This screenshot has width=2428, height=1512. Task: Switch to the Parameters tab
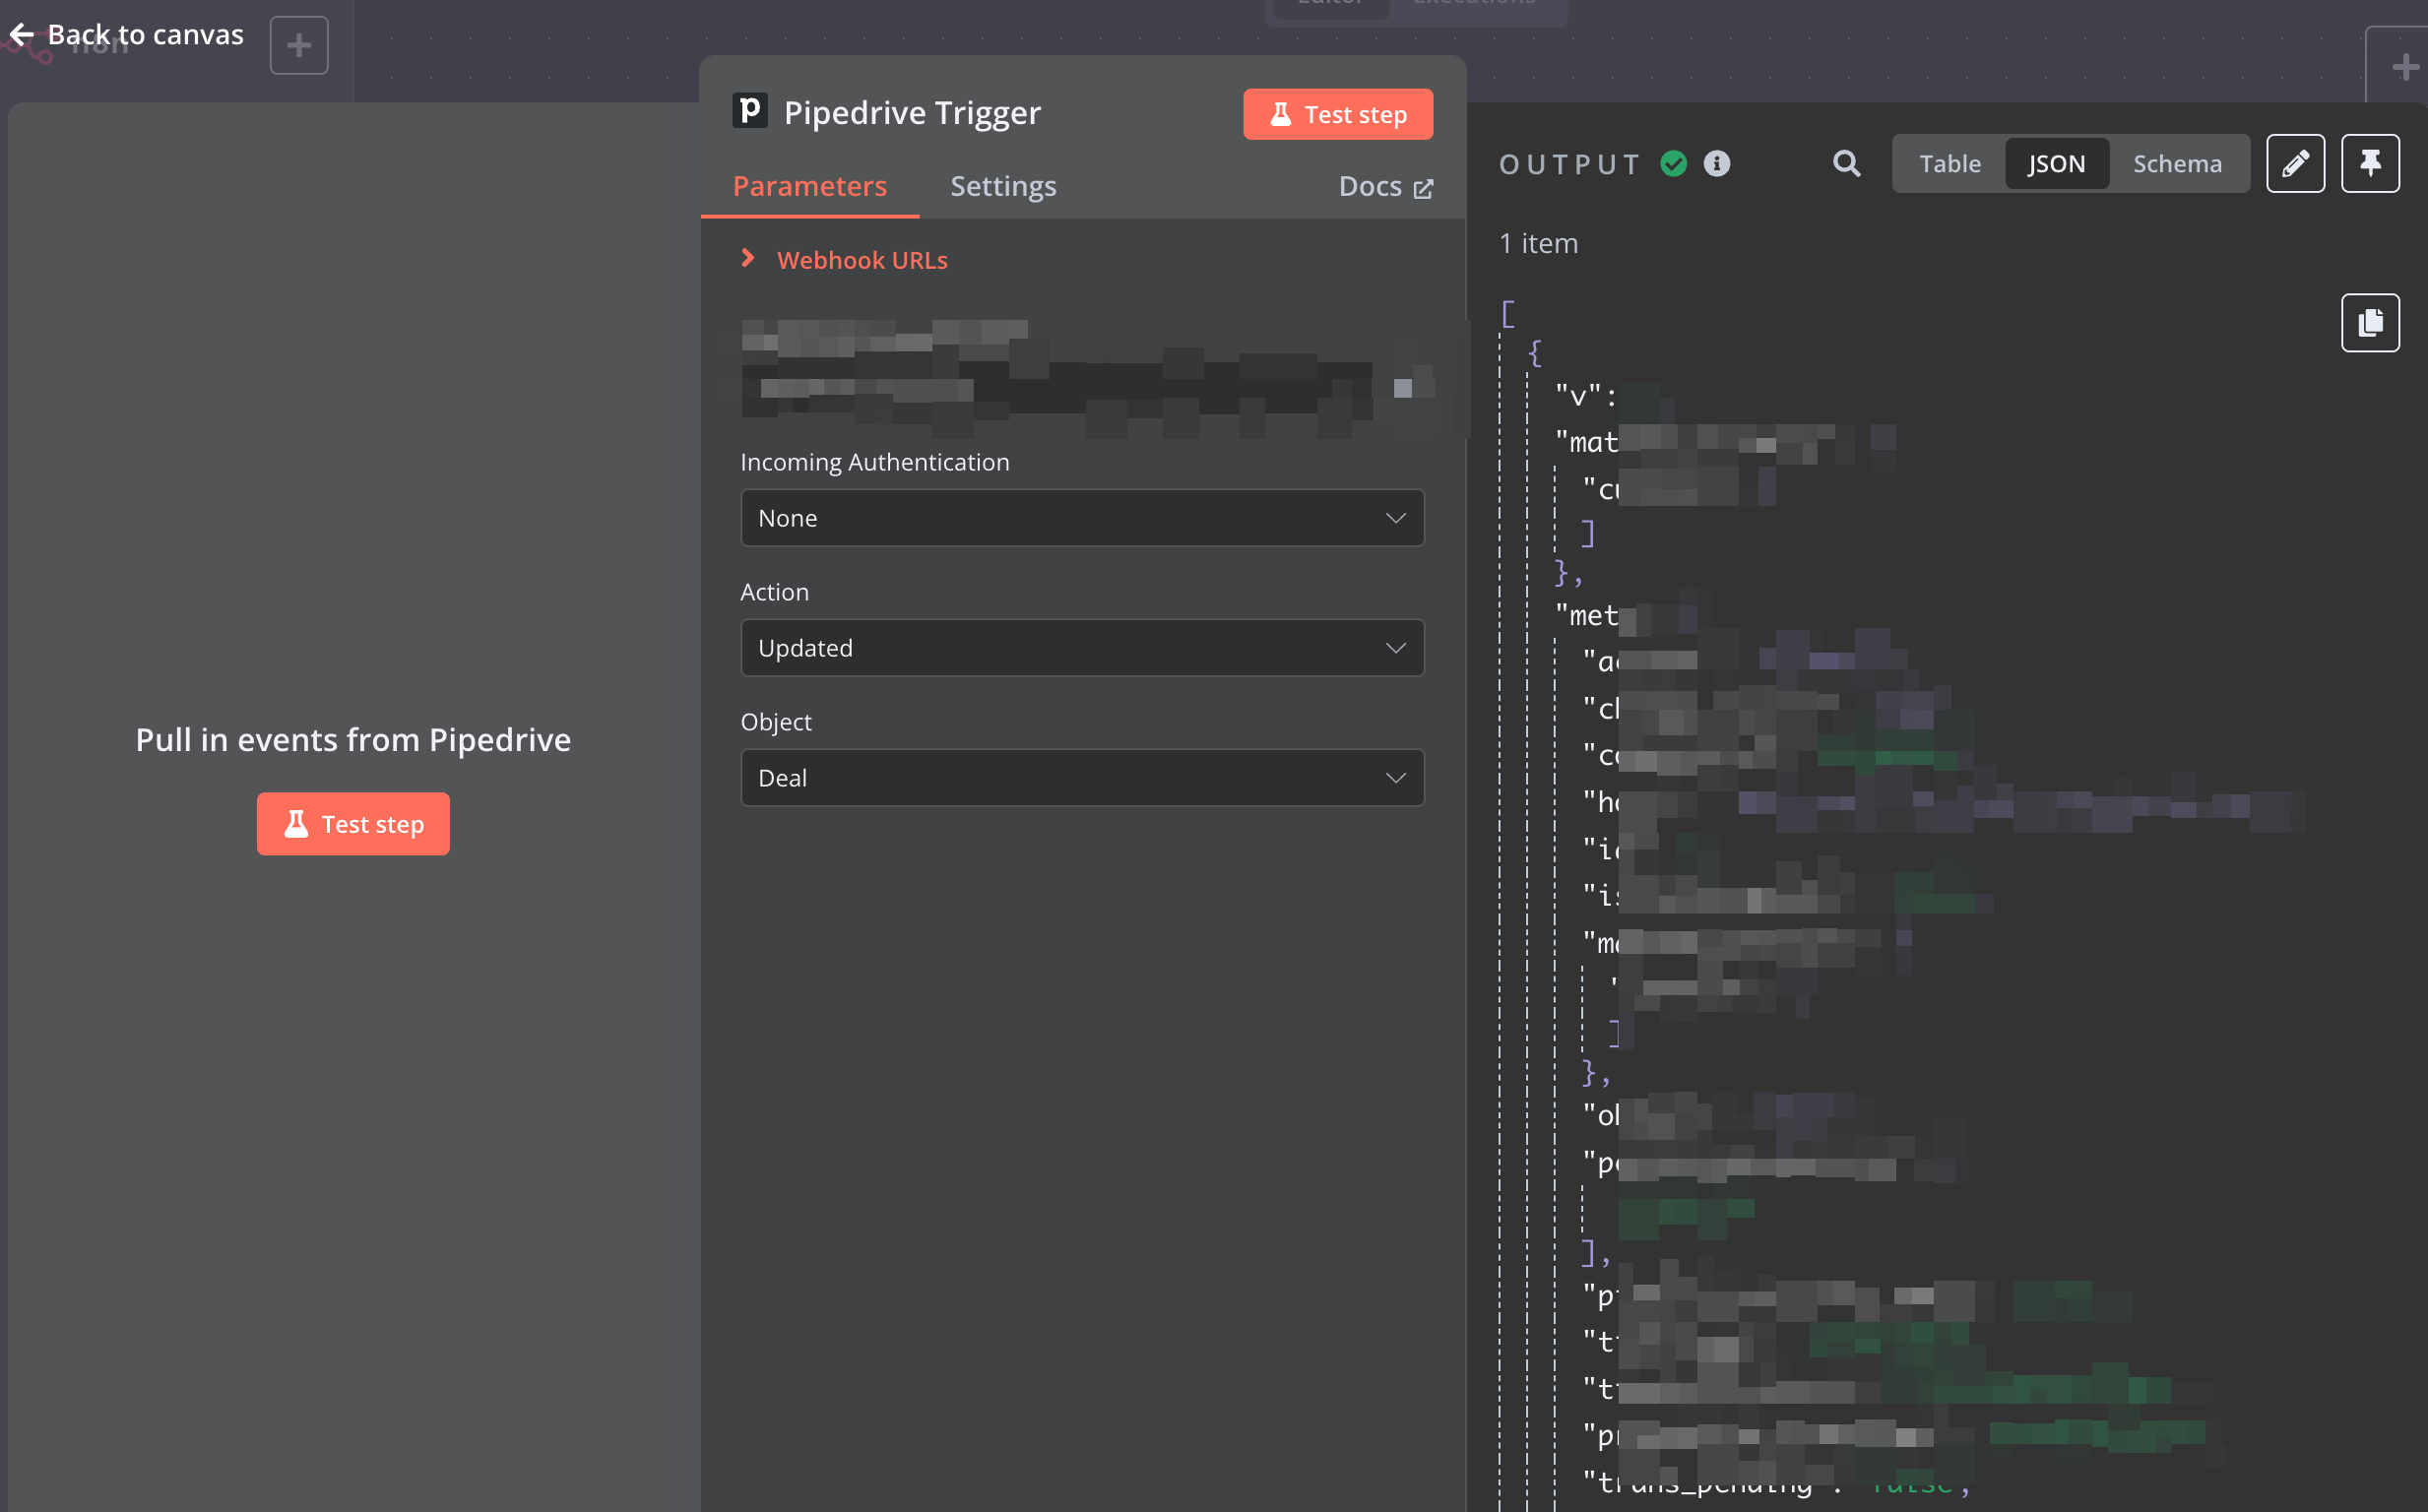[810, 186]
